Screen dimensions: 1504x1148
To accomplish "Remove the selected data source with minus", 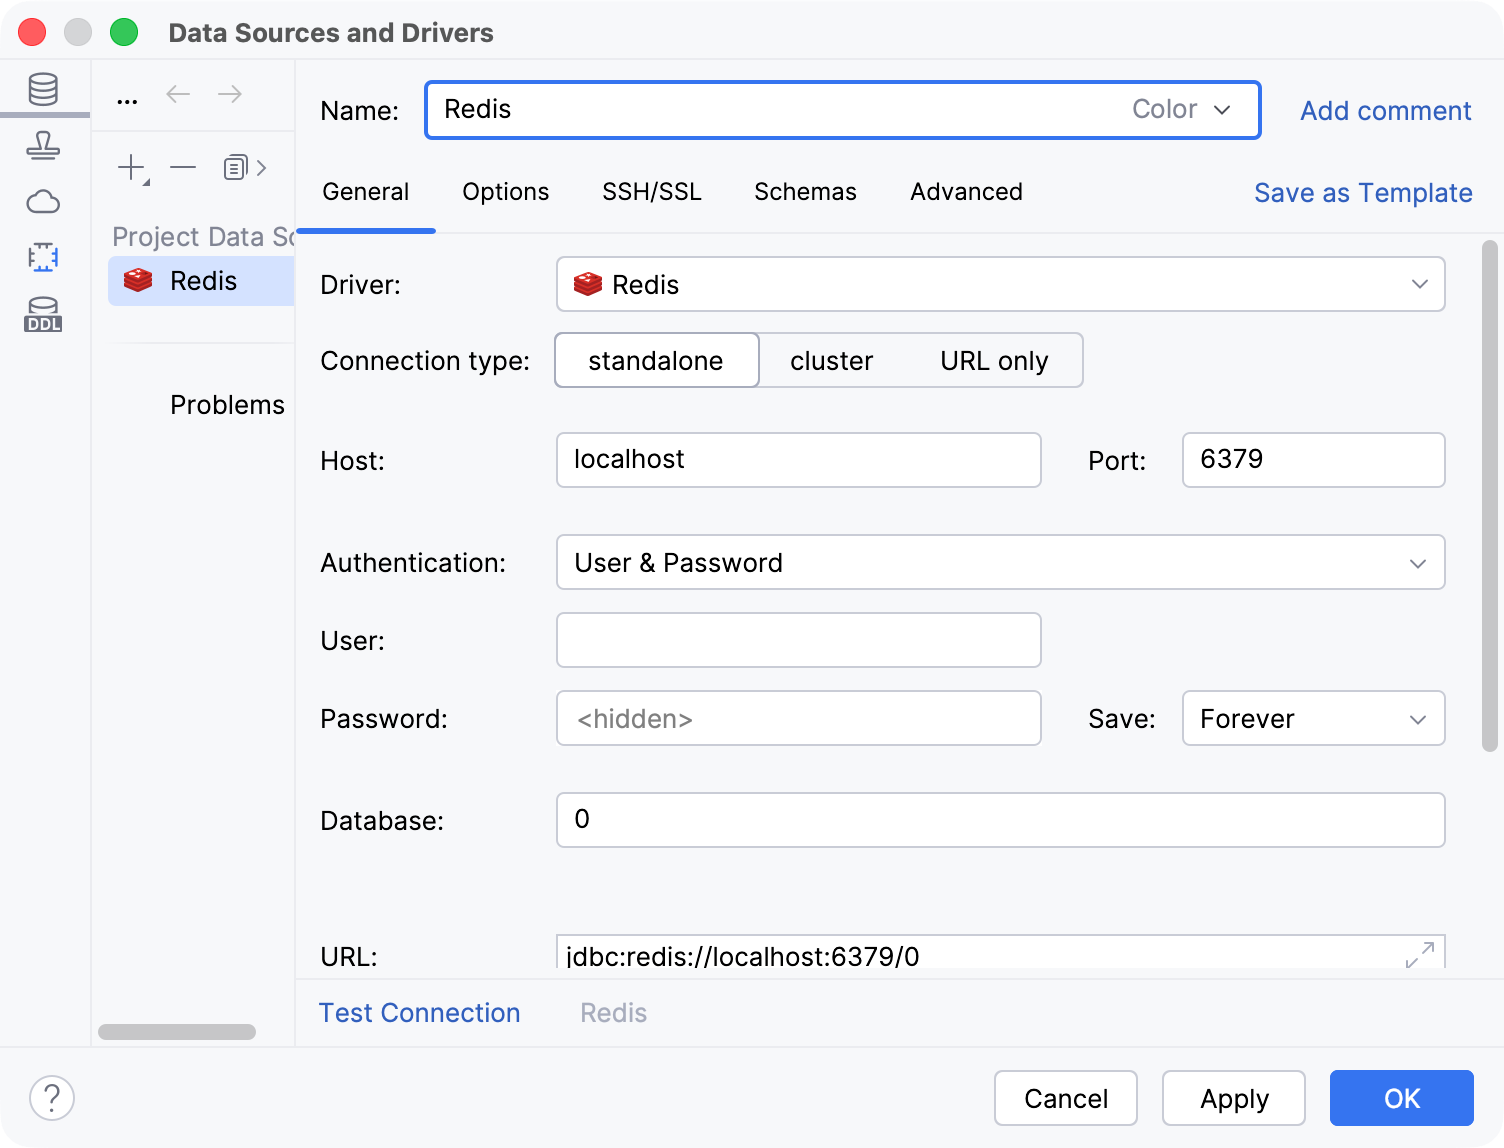I will 183,167.
